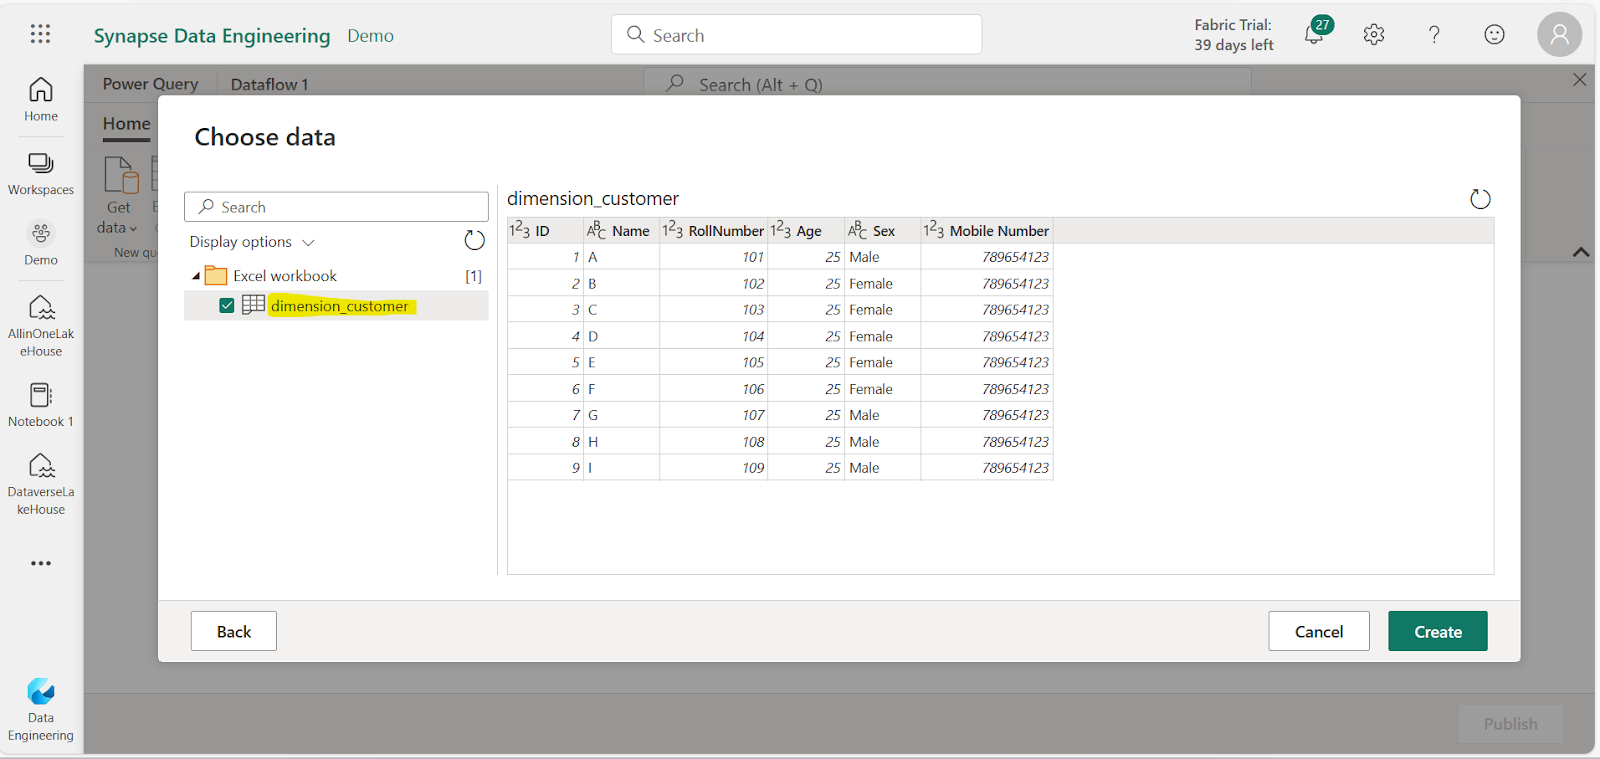1600x759 pixels.
Task: Open the settings gear icon
Action: pos(1374,35)
